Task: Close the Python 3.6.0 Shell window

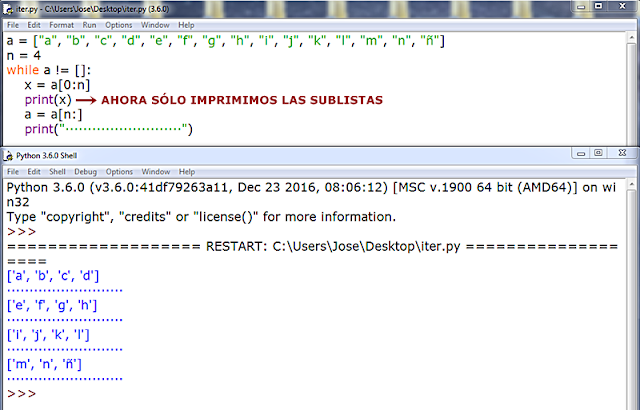Action: (622, 153)
